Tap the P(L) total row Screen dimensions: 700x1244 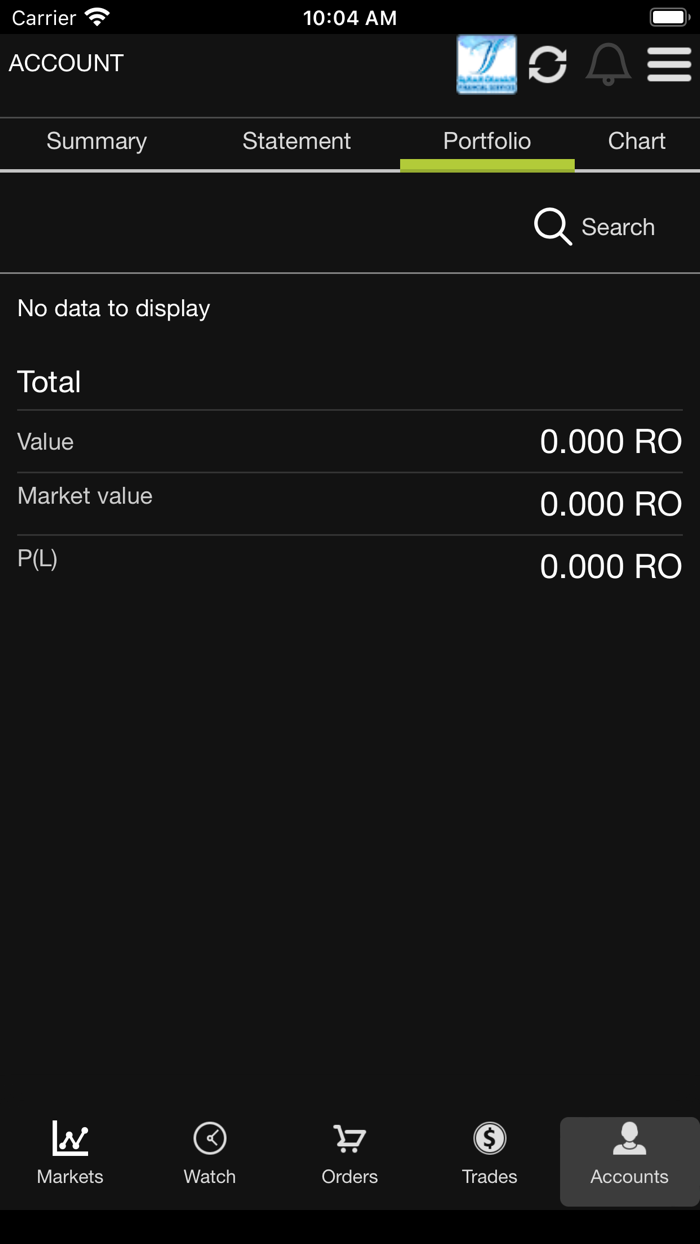[350, 565]
